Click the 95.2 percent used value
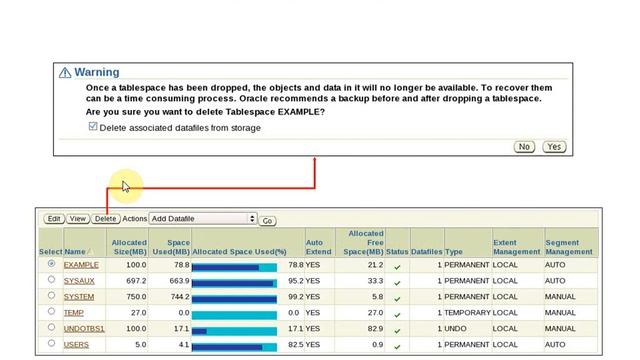The height and width of the screenshot is (360, 640). (296, 281)
